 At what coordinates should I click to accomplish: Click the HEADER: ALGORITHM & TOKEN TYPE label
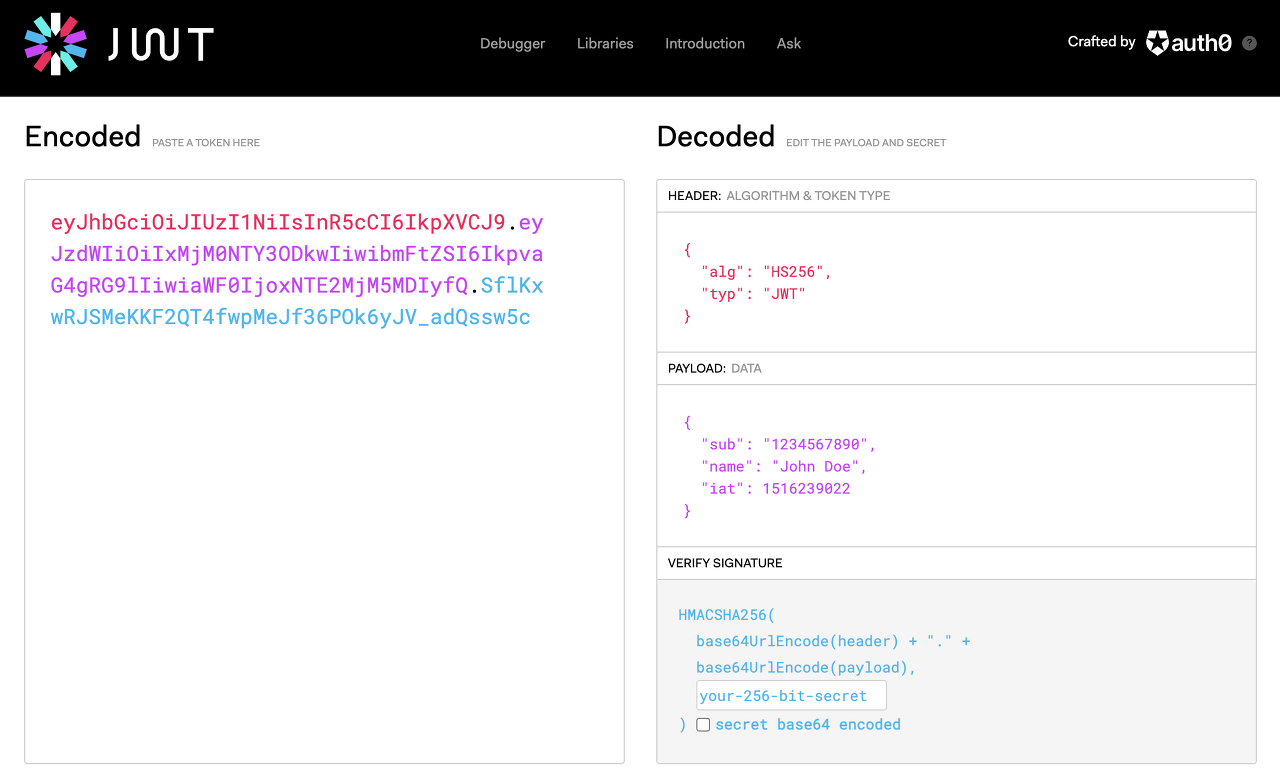779,196
